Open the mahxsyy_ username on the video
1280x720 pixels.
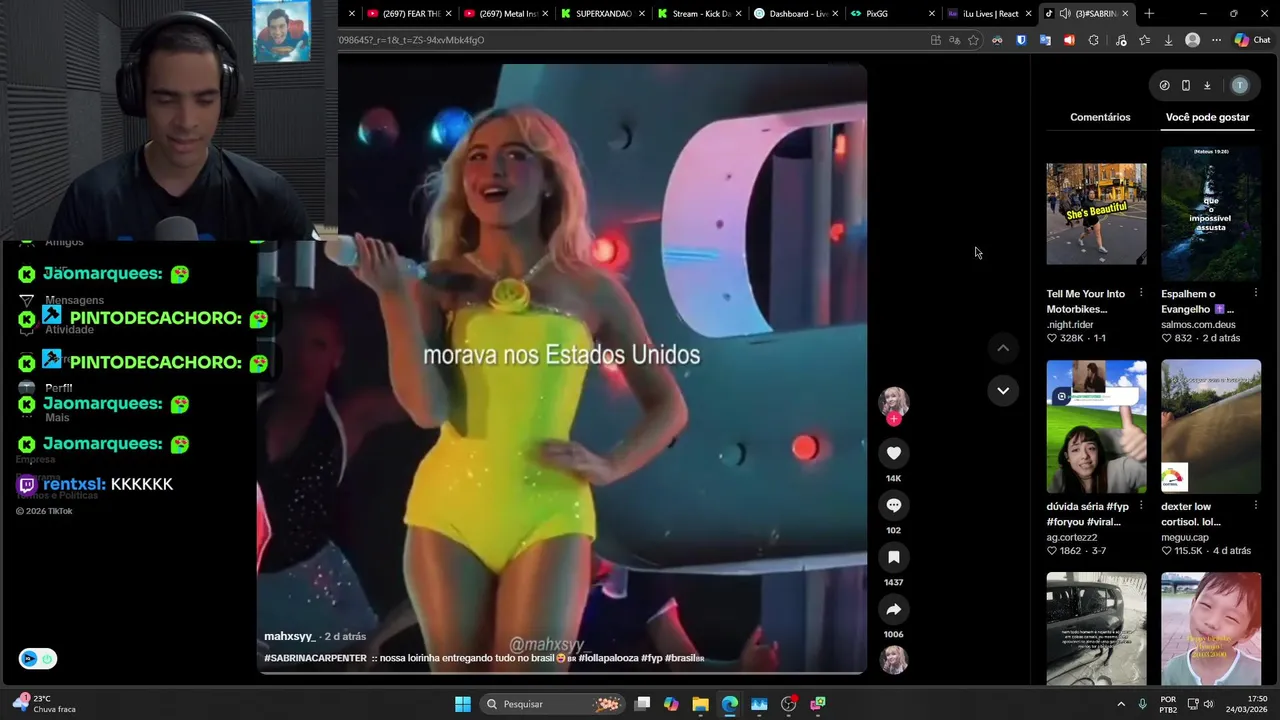point(289,636)
